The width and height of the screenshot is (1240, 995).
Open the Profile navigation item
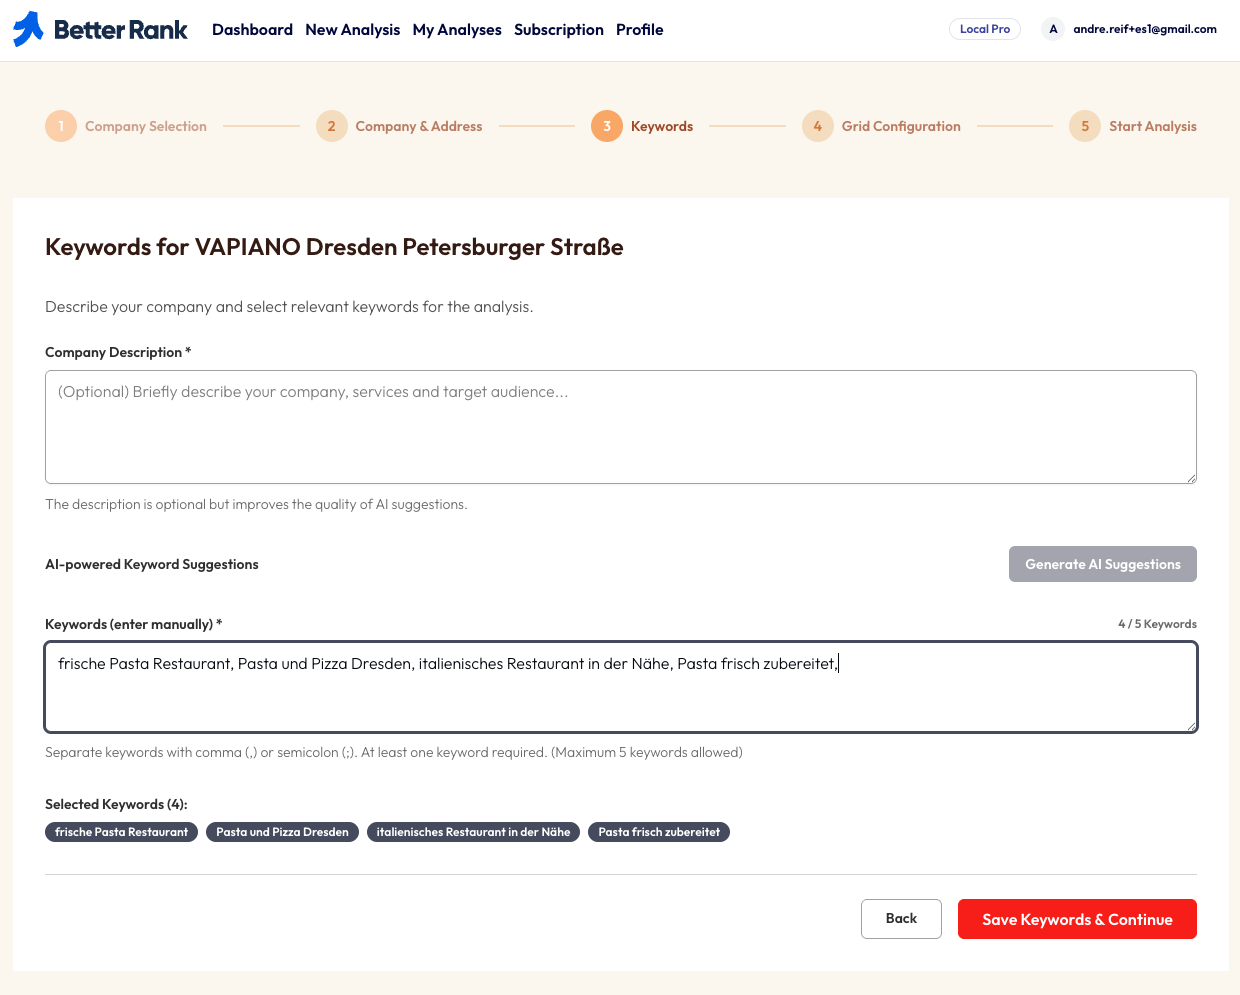coord(639,29)
